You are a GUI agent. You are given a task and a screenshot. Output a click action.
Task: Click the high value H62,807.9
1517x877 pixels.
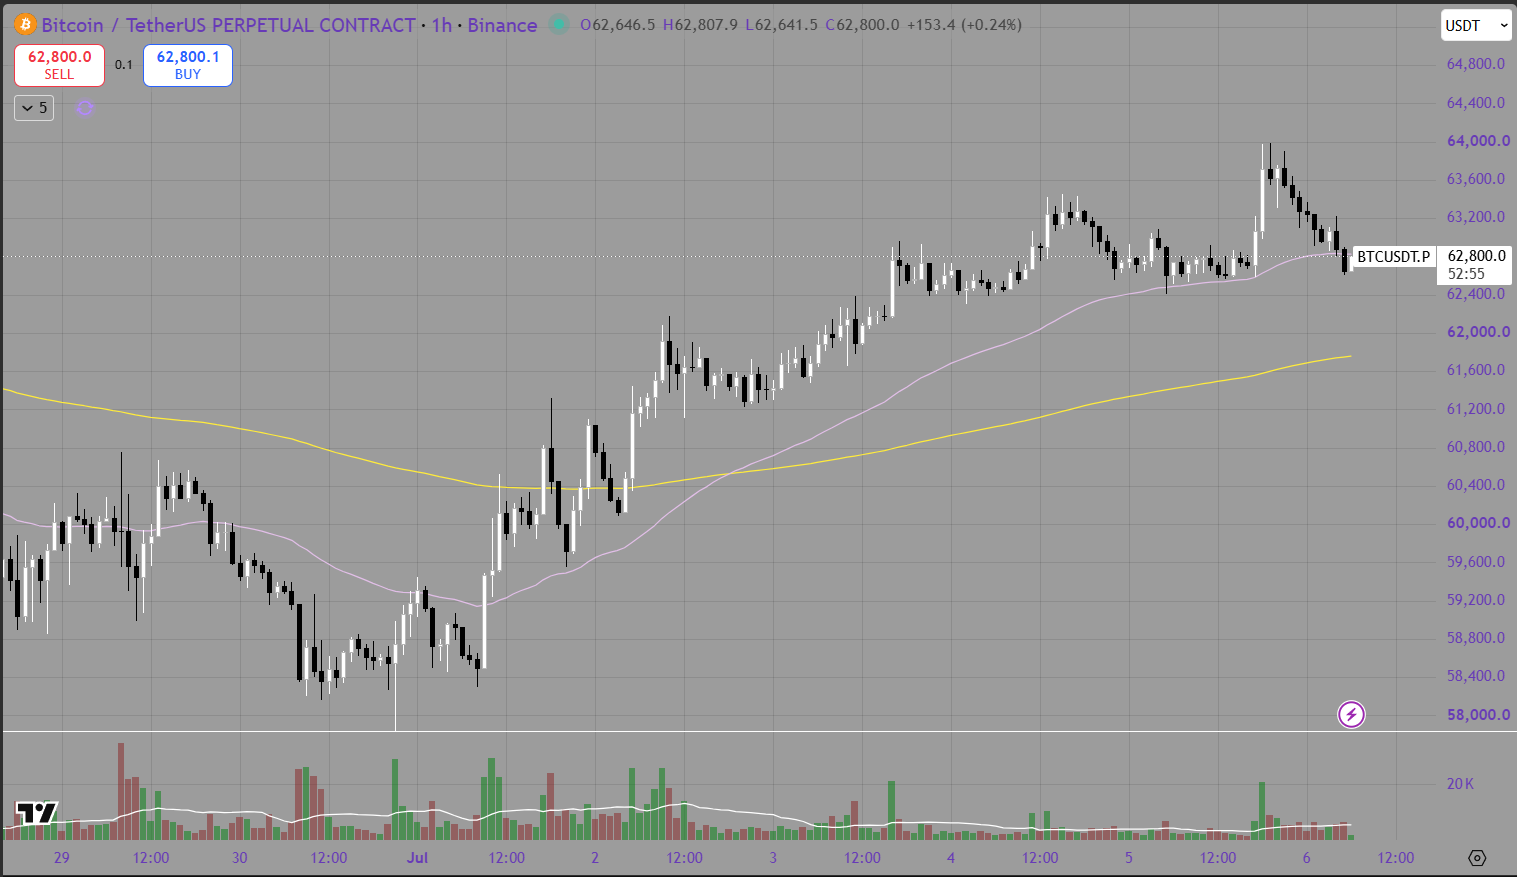700,25
